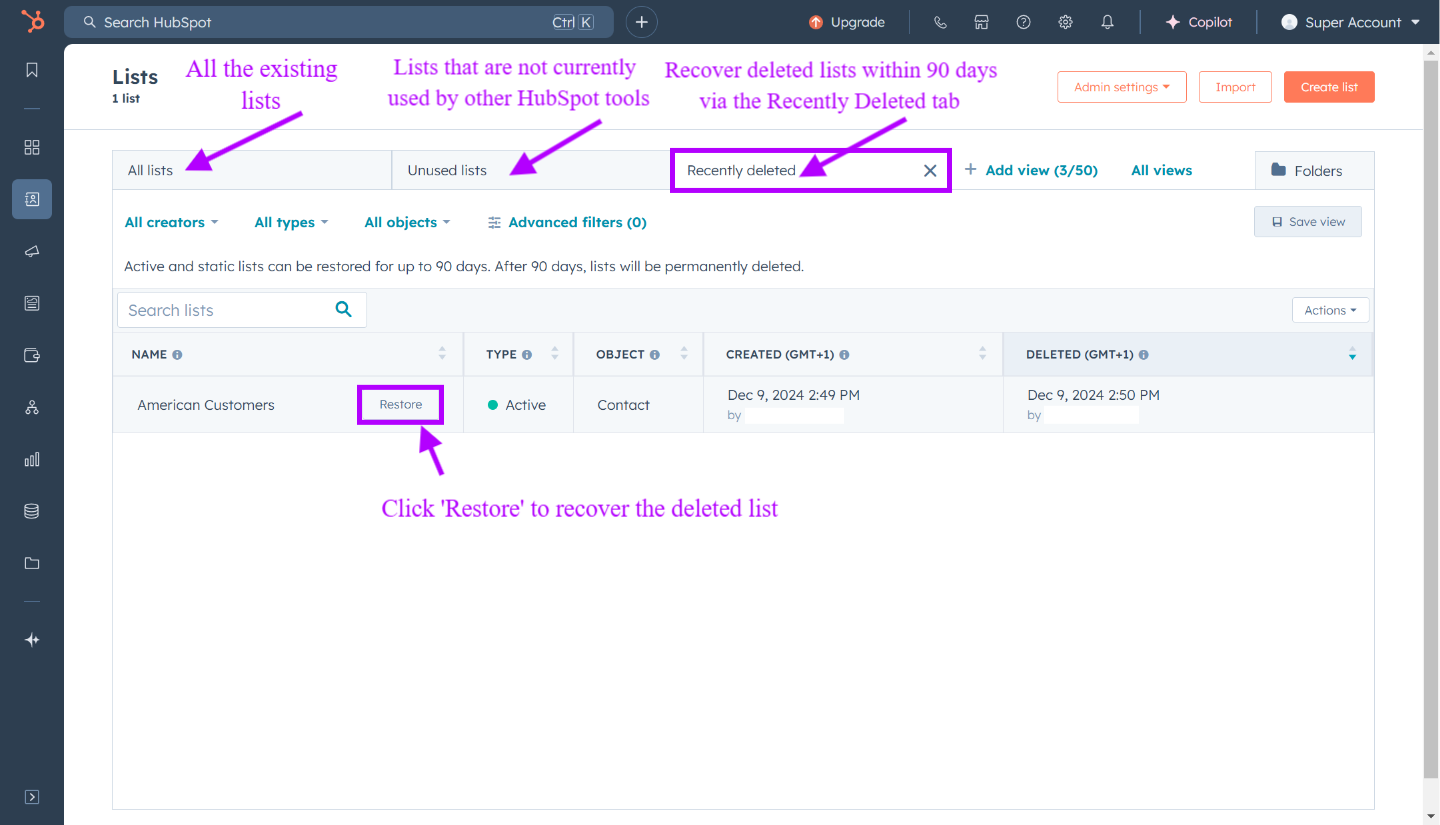This screenshot has width=1440, height=825.
Task: Open the Settings gear icon
Action: point(1065,22)
